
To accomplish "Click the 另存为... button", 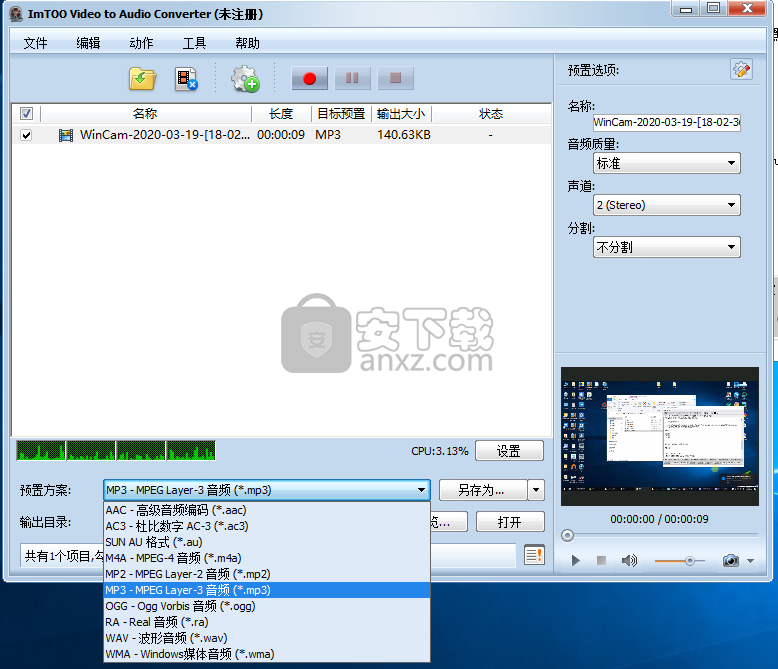I will (x=483, y=490).
